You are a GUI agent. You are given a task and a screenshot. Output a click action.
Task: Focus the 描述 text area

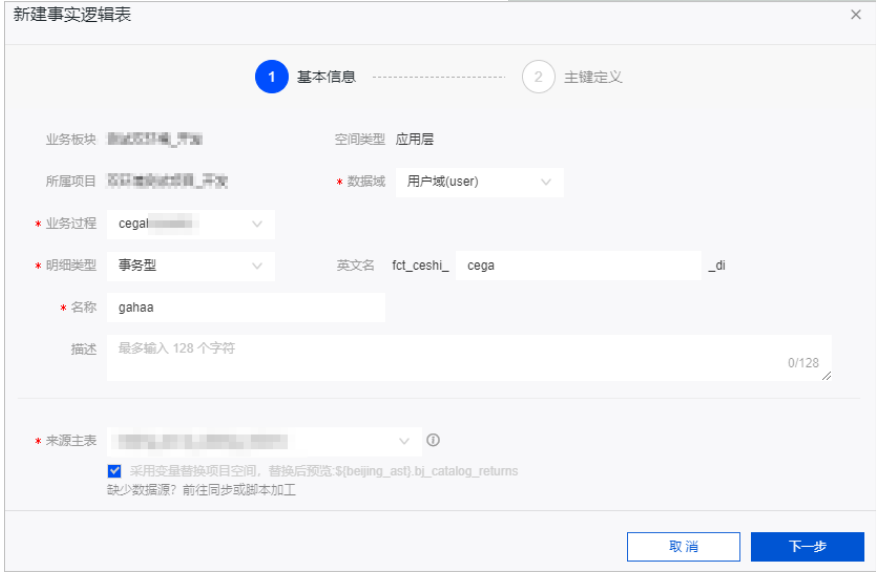pyautogui.click(x=469, y=358)
